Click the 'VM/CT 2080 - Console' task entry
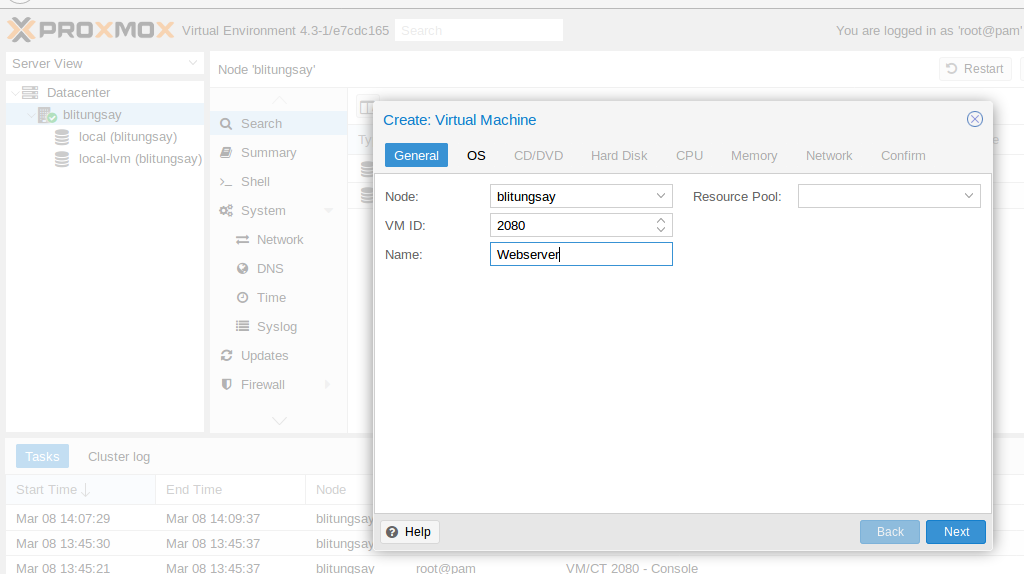This screenshot has height=574, width=1024. tap(632, 568)
